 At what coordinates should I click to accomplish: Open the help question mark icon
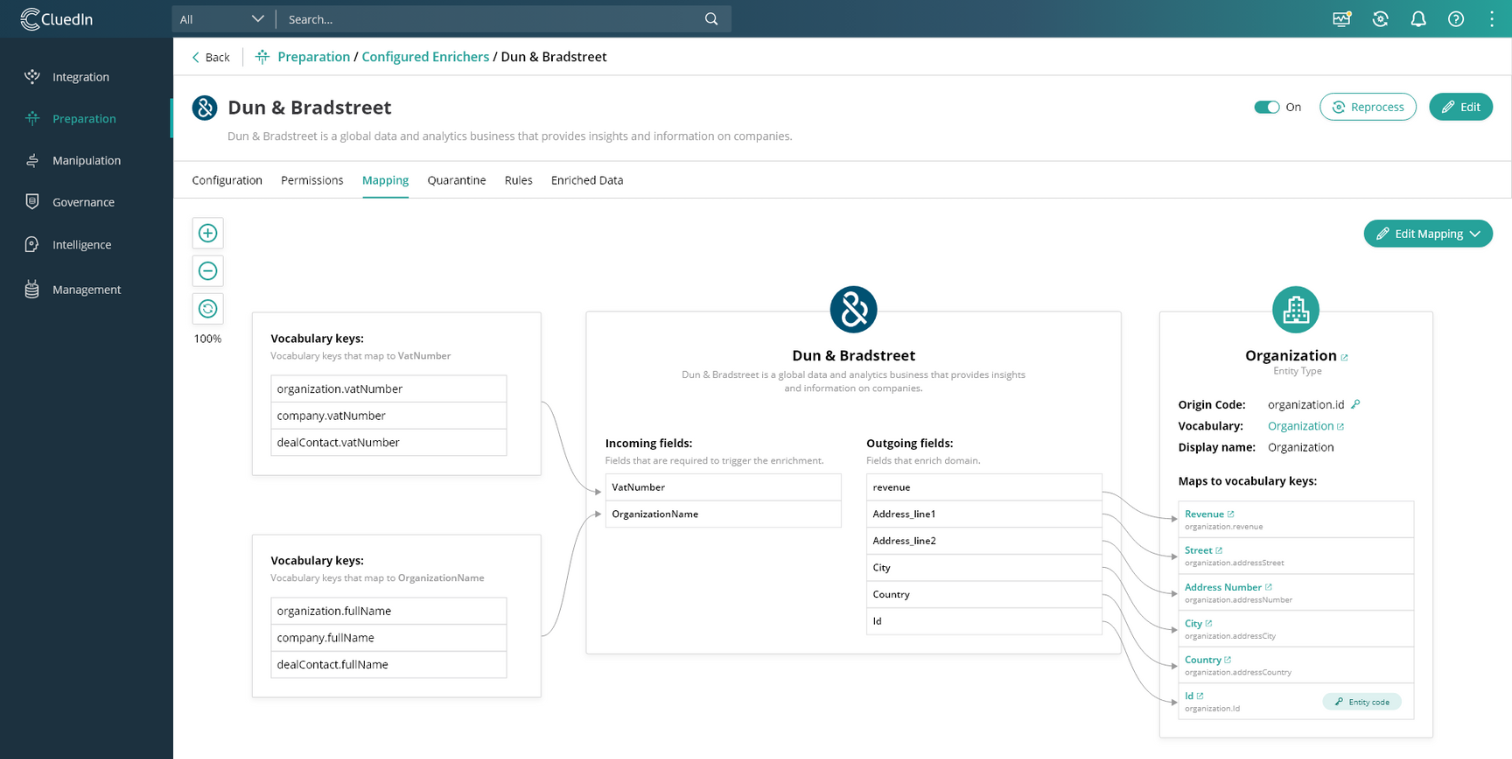point(1456,19)
